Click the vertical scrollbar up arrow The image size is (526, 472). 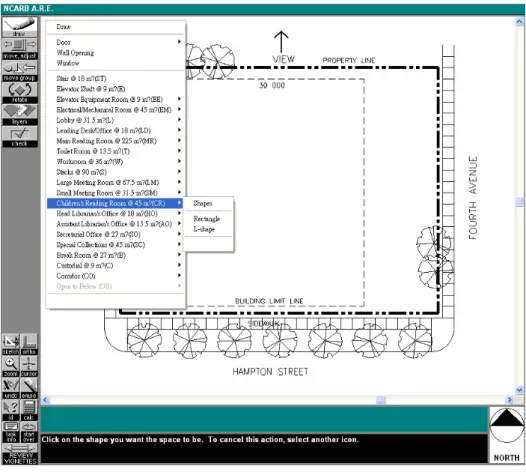click(x=519, y=22)
